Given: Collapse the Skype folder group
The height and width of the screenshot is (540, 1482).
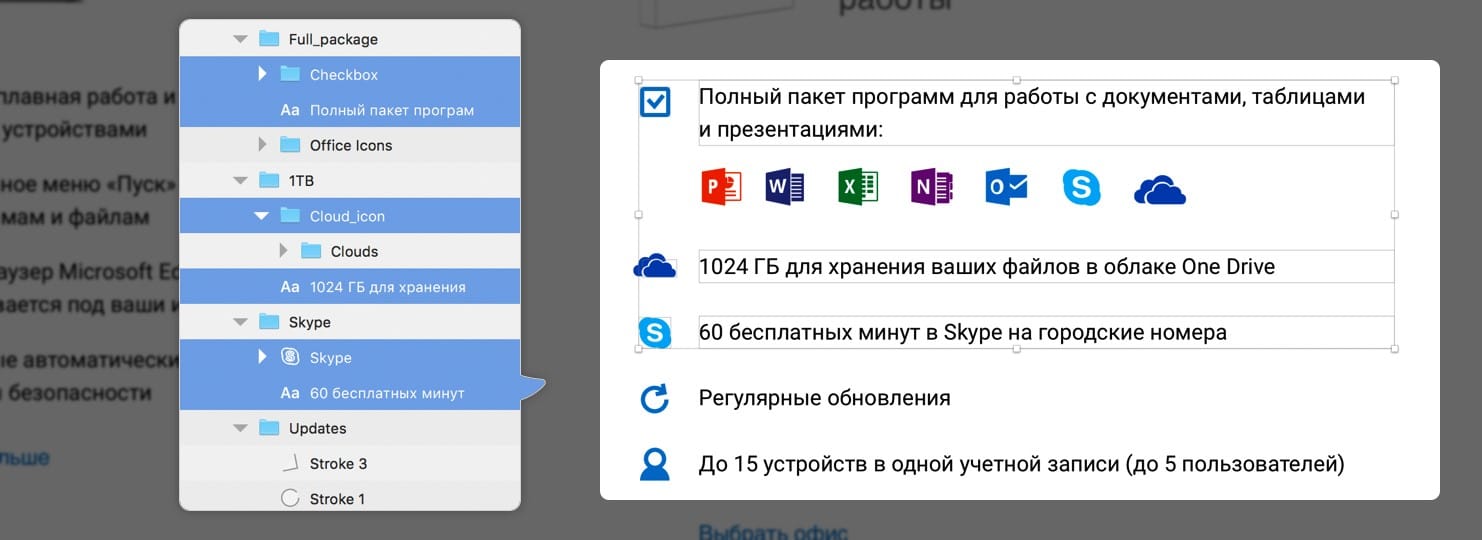Looking at the screenshot, I should coord(239,322).
